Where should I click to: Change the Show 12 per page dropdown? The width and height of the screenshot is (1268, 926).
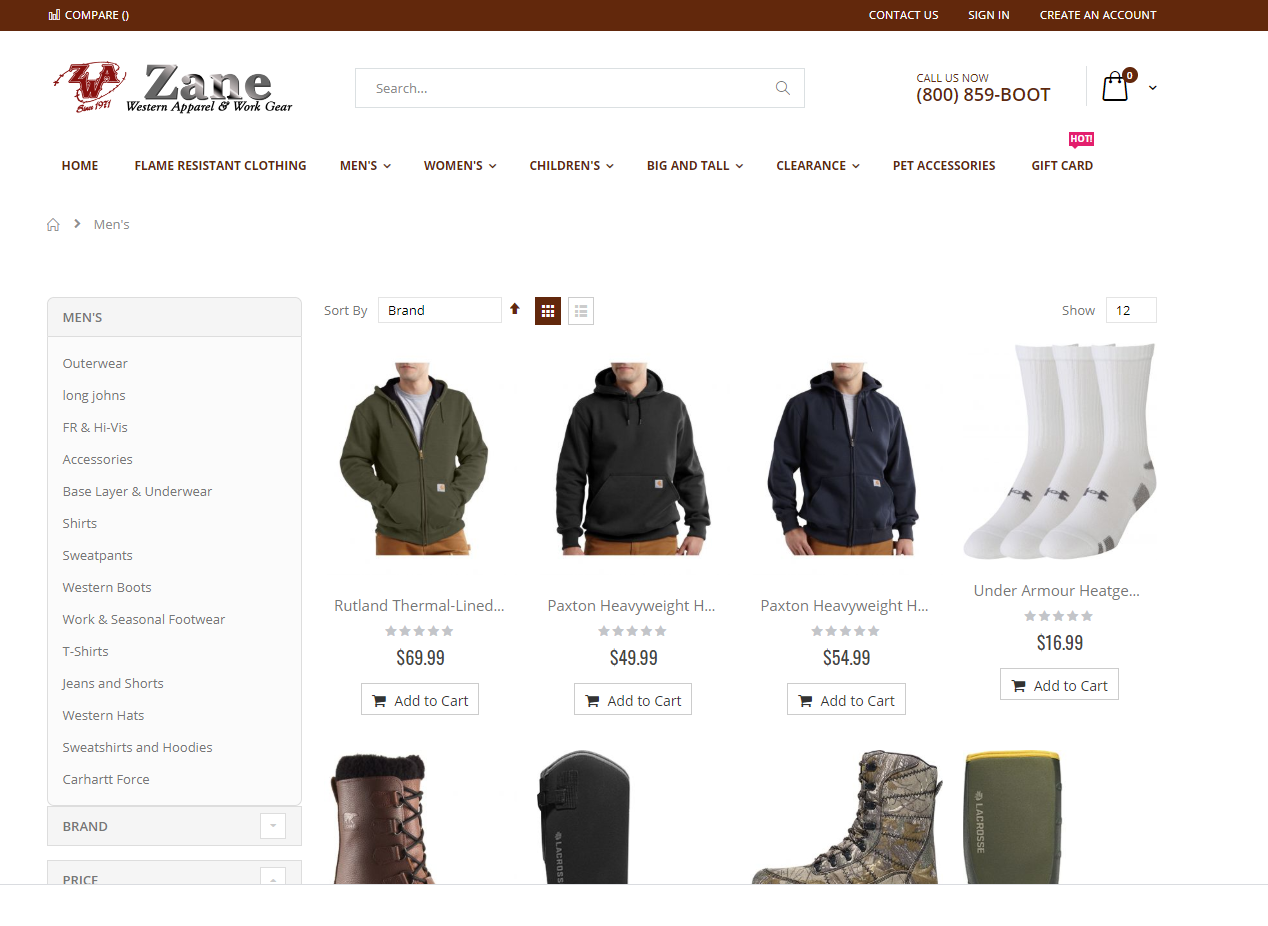(x=1131, y=310)
